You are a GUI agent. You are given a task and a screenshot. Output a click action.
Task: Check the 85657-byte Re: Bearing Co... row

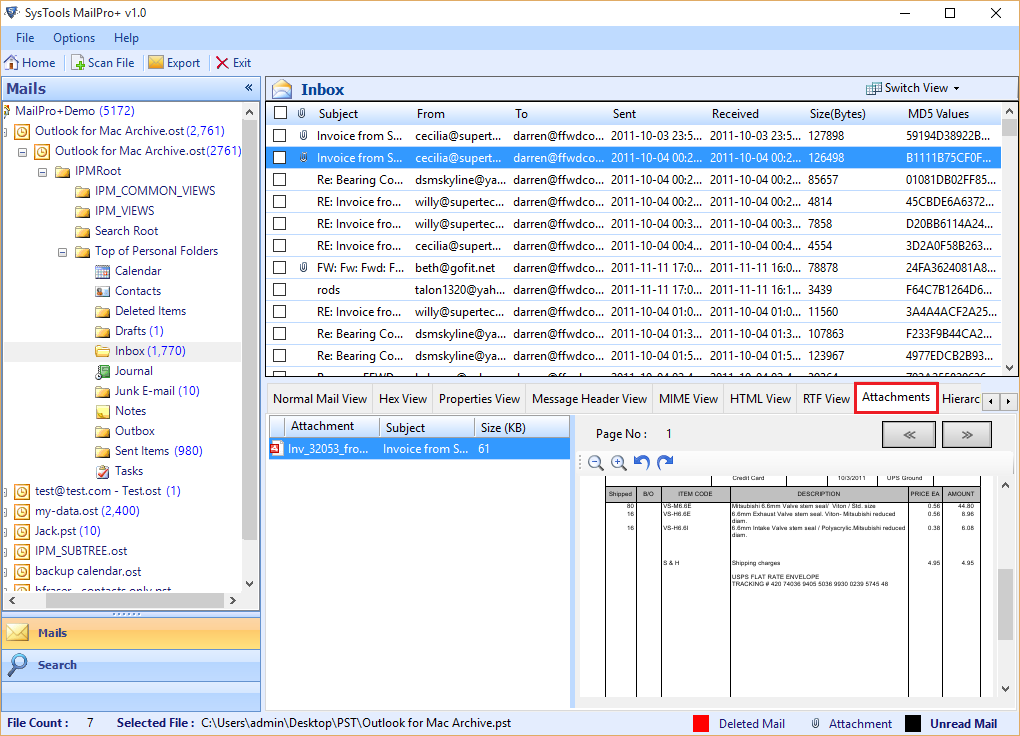280,180
